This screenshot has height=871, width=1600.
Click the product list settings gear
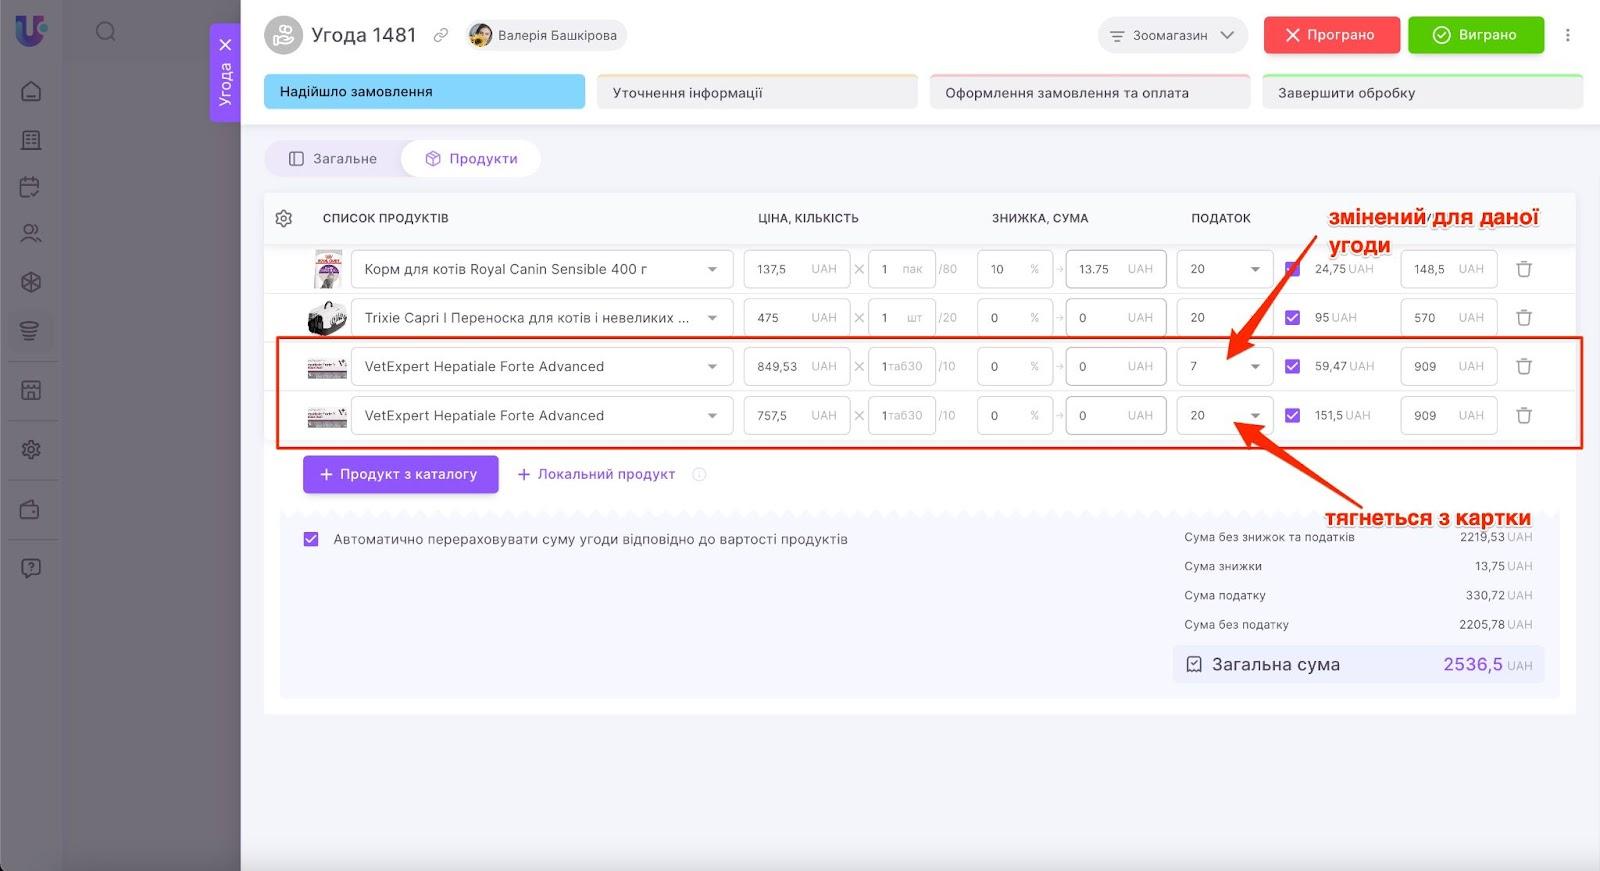pyautogui.click(x=284, y=218)
